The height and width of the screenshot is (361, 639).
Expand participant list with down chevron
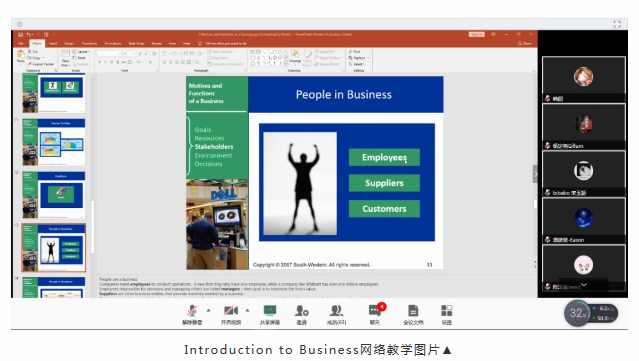pos(584,285)
